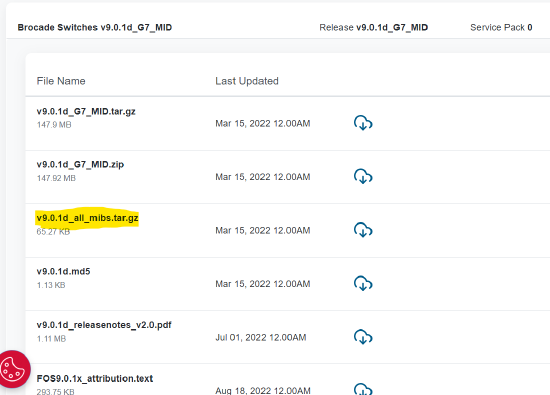The height and width of the screenshot is (395, 550).
Task: Click the Aug 18, 2022 12.00AM date
Action: click(263, 390)
